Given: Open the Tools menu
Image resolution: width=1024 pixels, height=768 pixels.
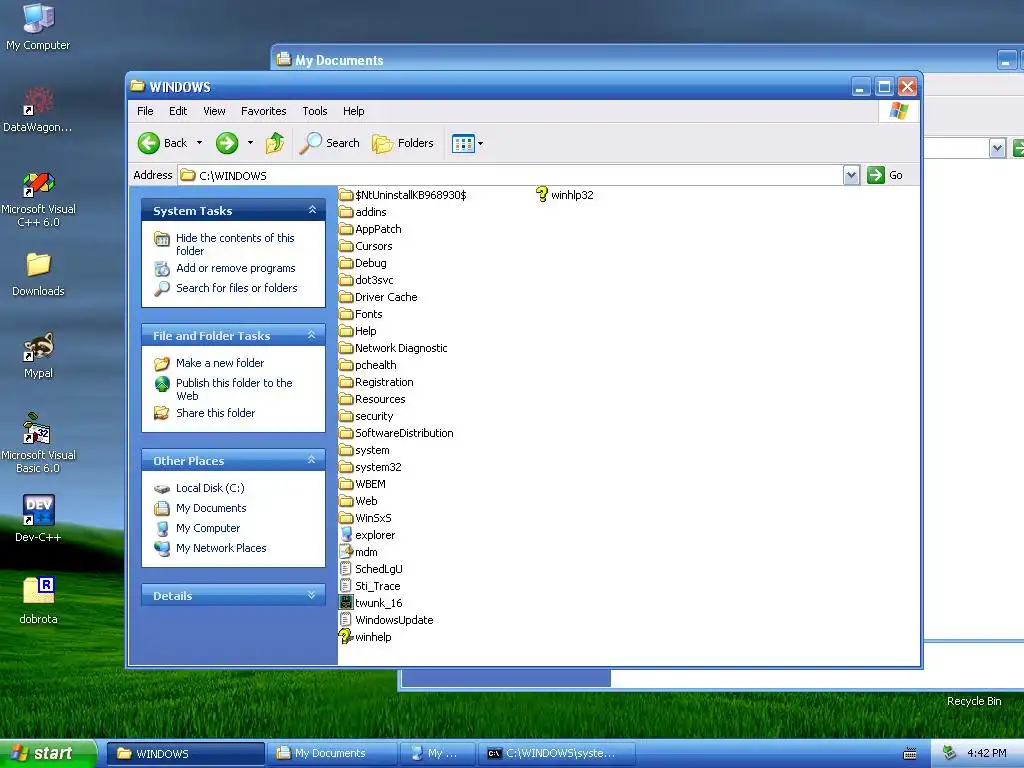Looking at the screenshot, I should (x=315, y=111).
